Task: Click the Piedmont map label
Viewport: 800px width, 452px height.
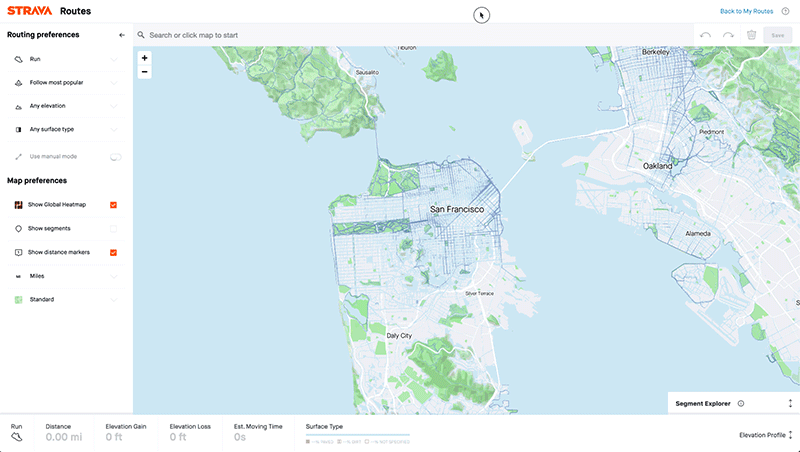Action: coord(711,132)
